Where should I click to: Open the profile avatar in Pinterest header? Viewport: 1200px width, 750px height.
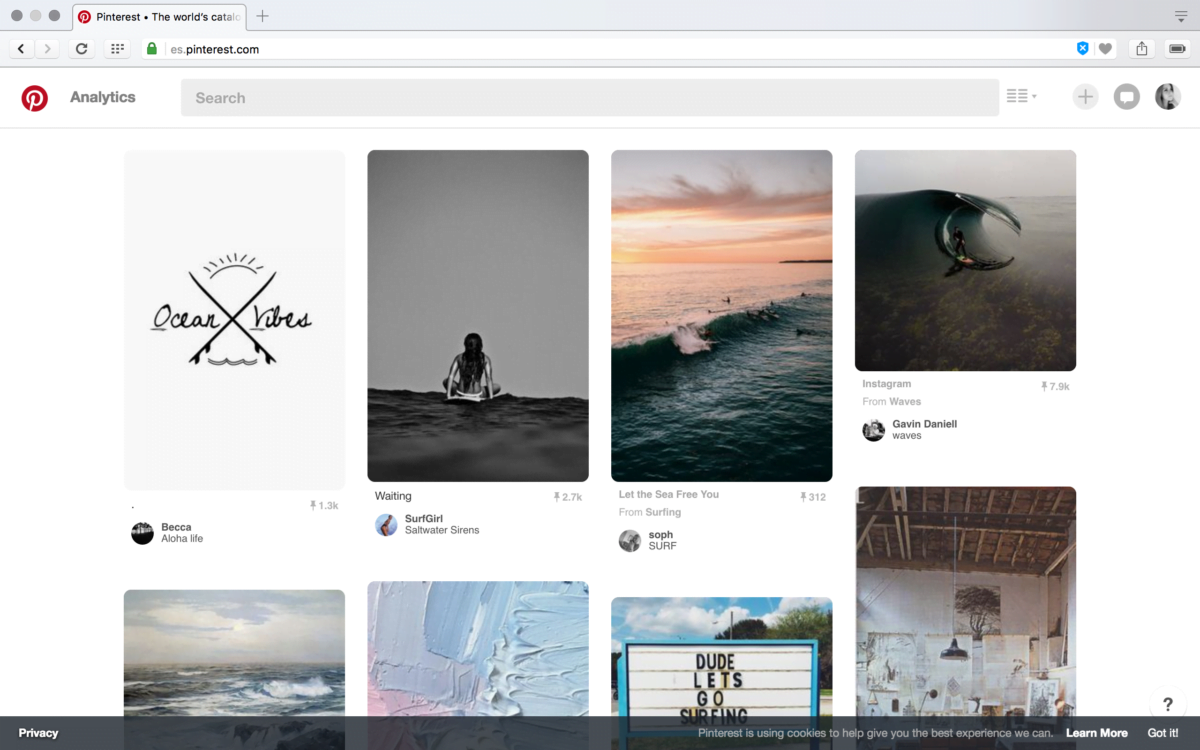click(1168, 97)
